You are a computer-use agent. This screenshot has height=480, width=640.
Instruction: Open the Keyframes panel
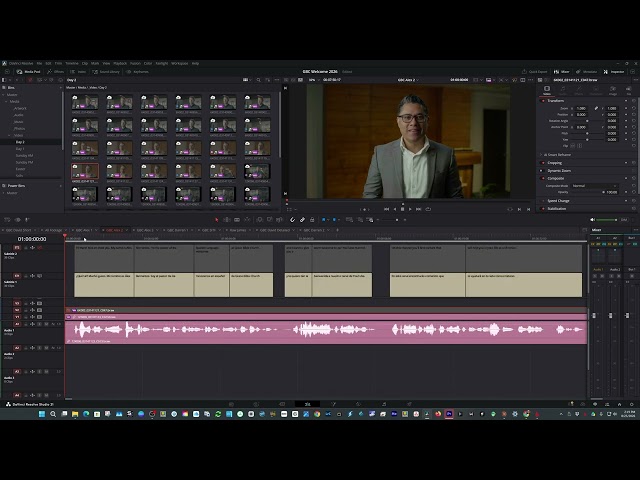pos(138,71)
